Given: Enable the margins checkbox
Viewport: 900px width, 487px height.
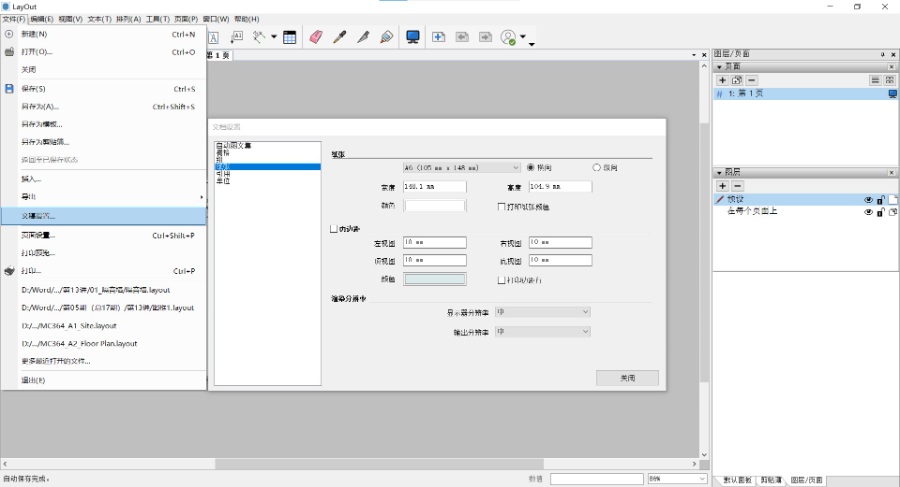Looking at the screenshot, I should coord(333,229).
